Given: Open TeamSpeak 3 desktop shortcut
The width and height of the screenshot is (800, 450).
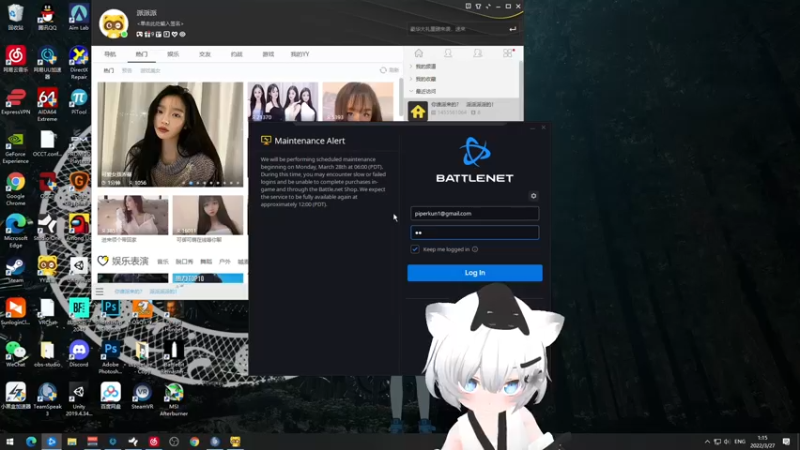Looking at the screenshot, I should [x=47, y=399].
